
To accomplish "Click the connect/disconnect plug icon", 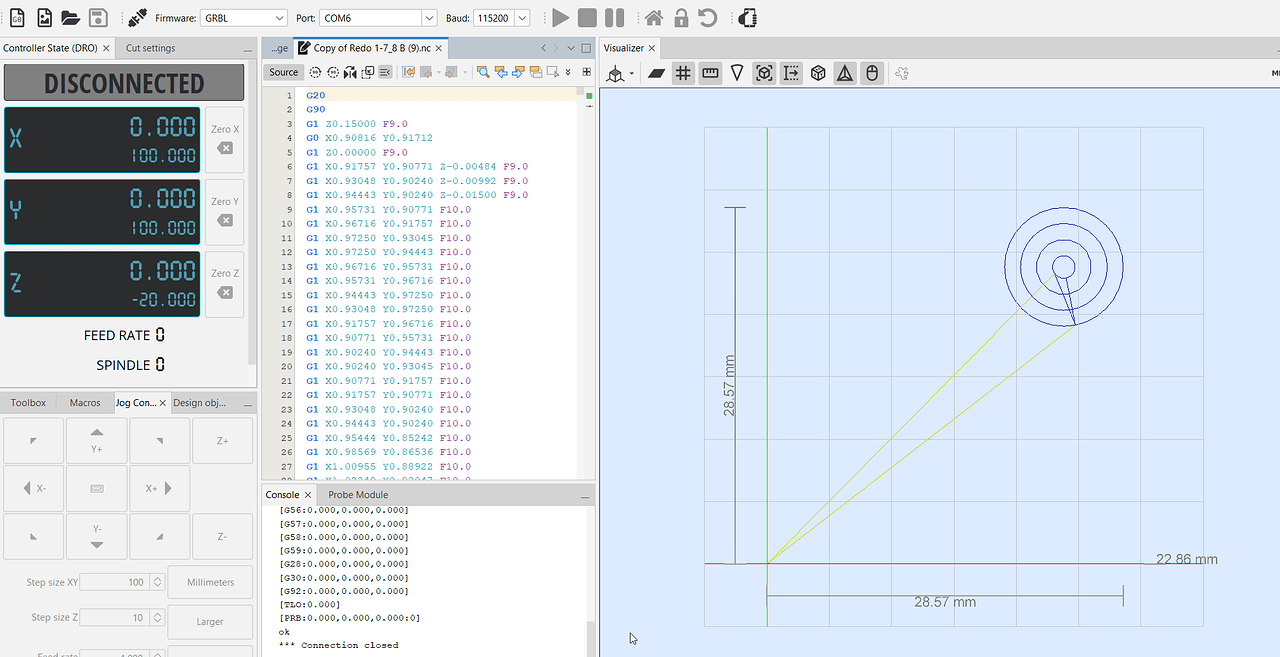I will [x=137, y=18].
